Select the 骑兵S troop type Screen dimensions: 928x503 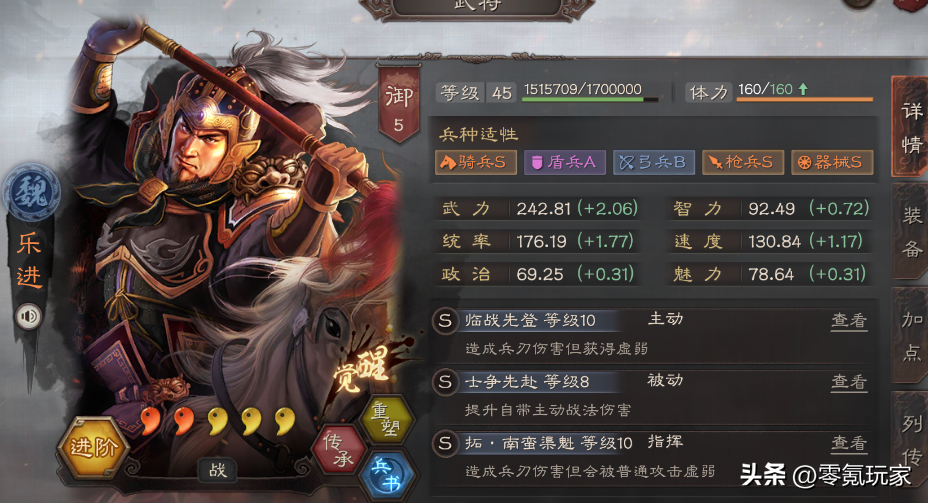(476, 162)
